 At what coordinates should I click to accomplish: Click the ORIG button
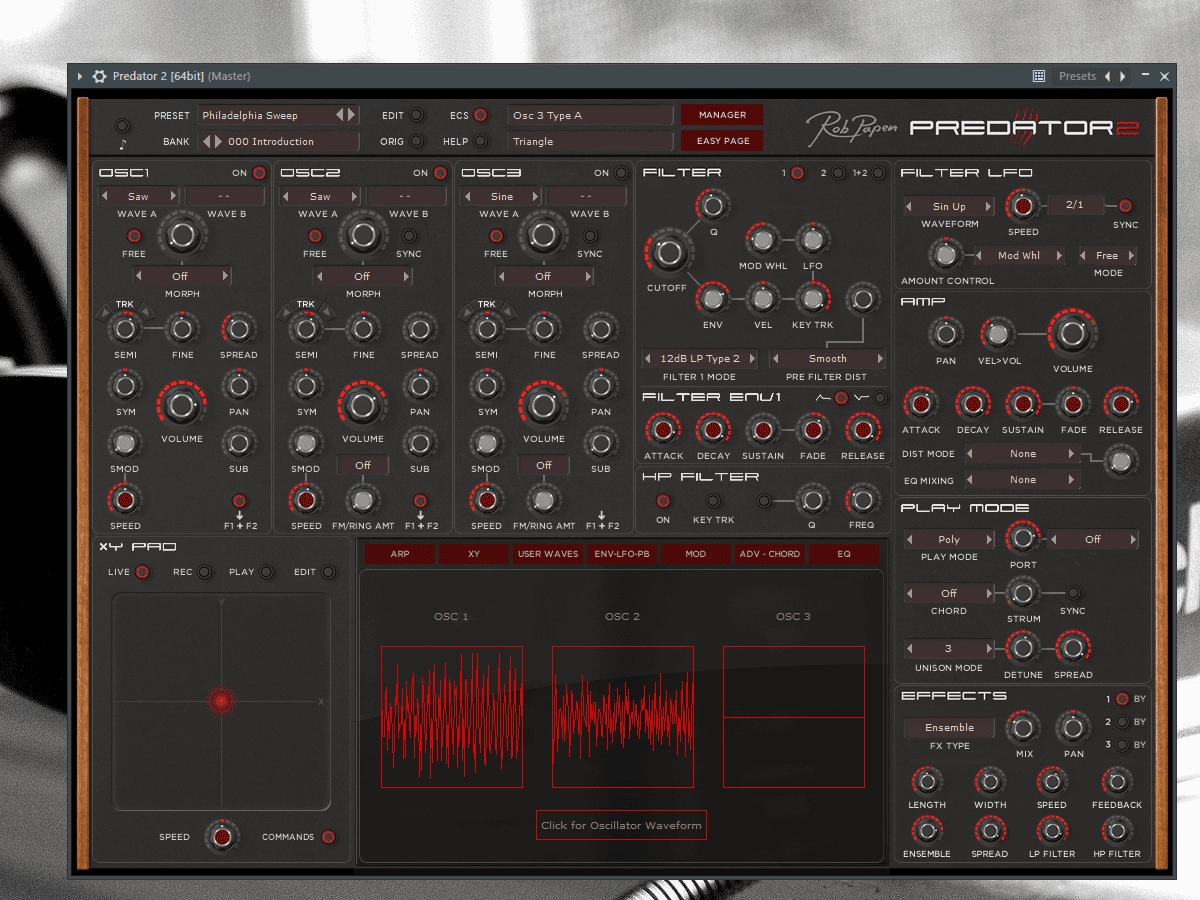416,141
